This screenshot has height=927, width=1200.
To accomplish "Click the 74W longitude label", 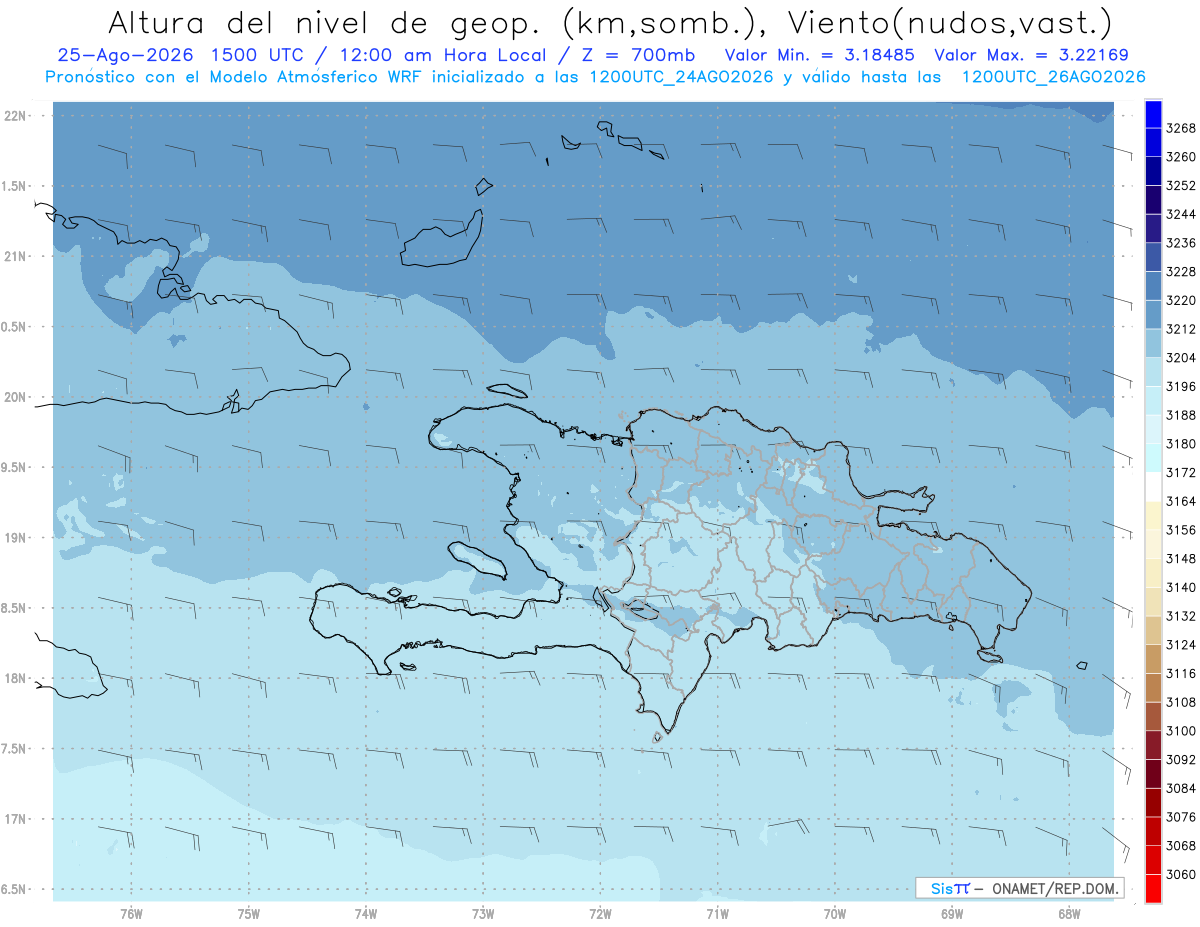I will (366, 913).
